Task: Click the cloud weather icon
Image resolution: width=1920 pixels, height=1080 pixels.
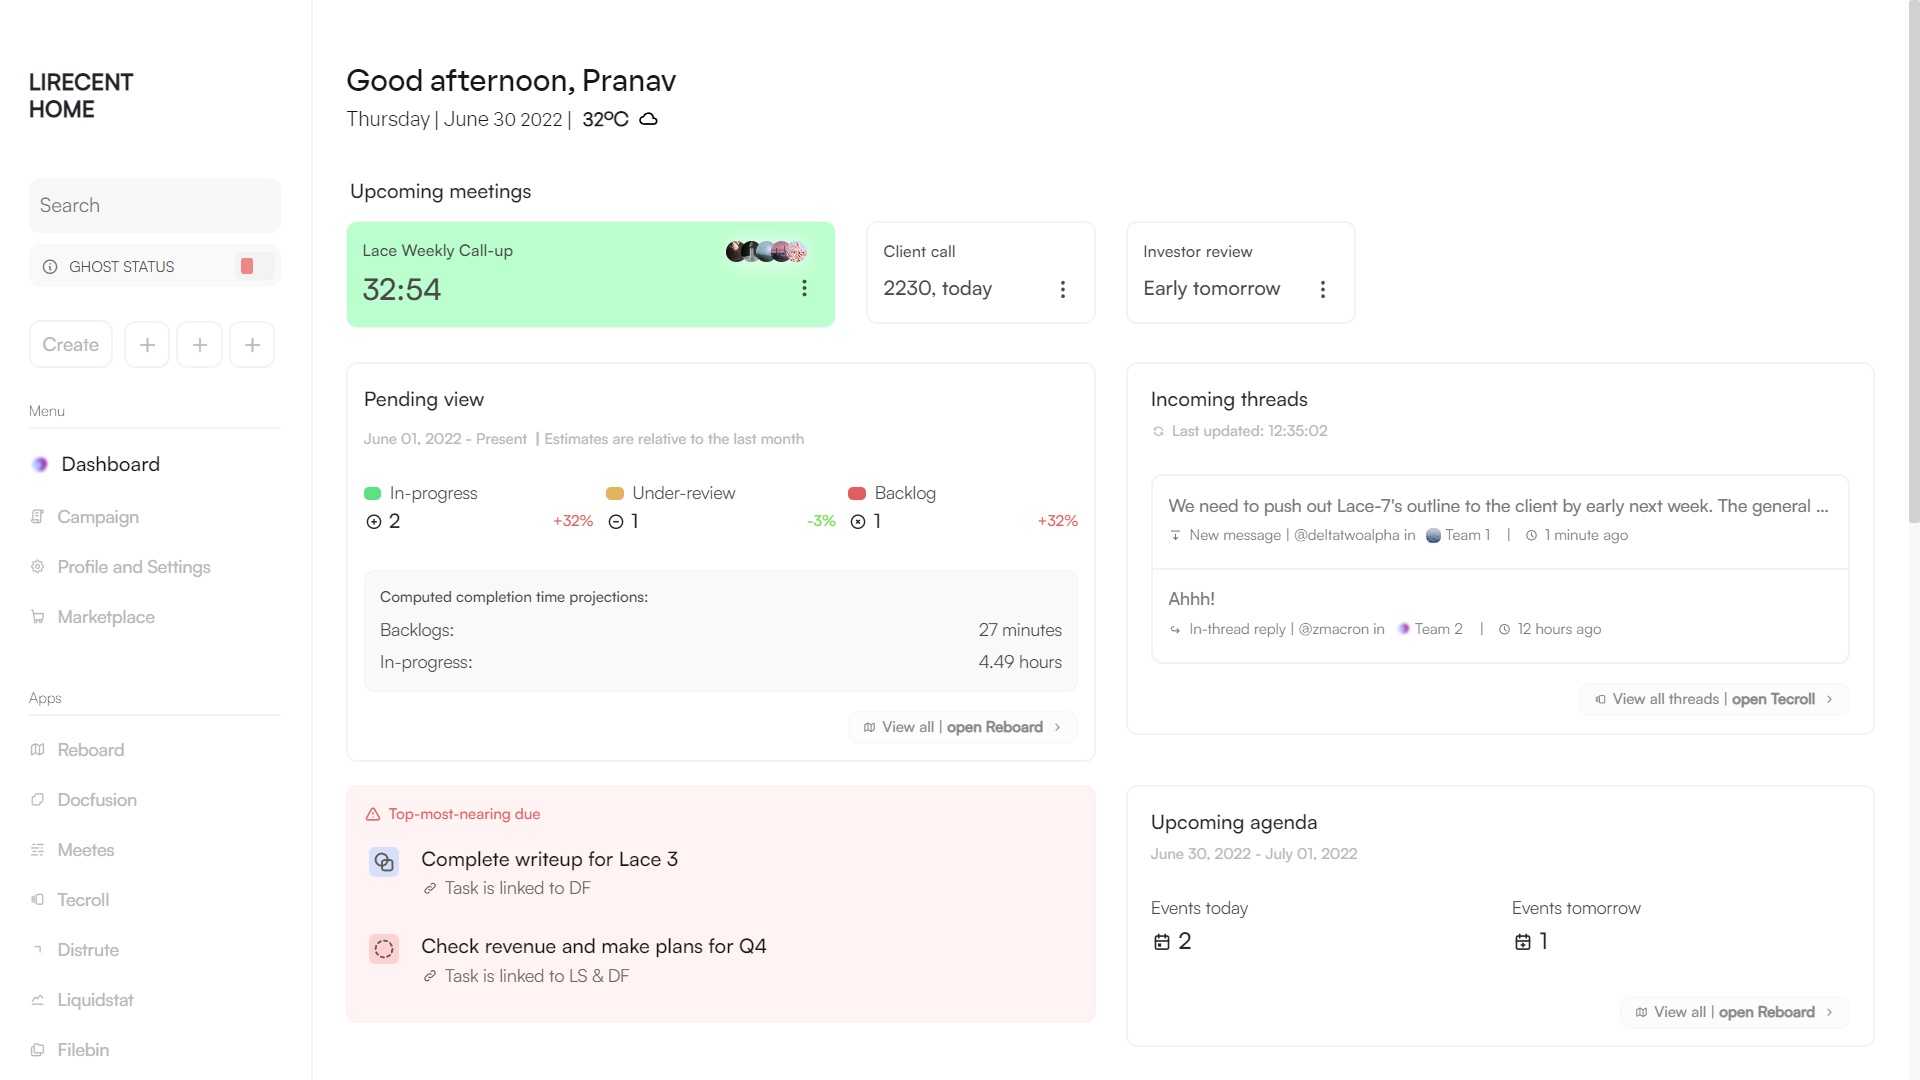Action: coord(648,119)
